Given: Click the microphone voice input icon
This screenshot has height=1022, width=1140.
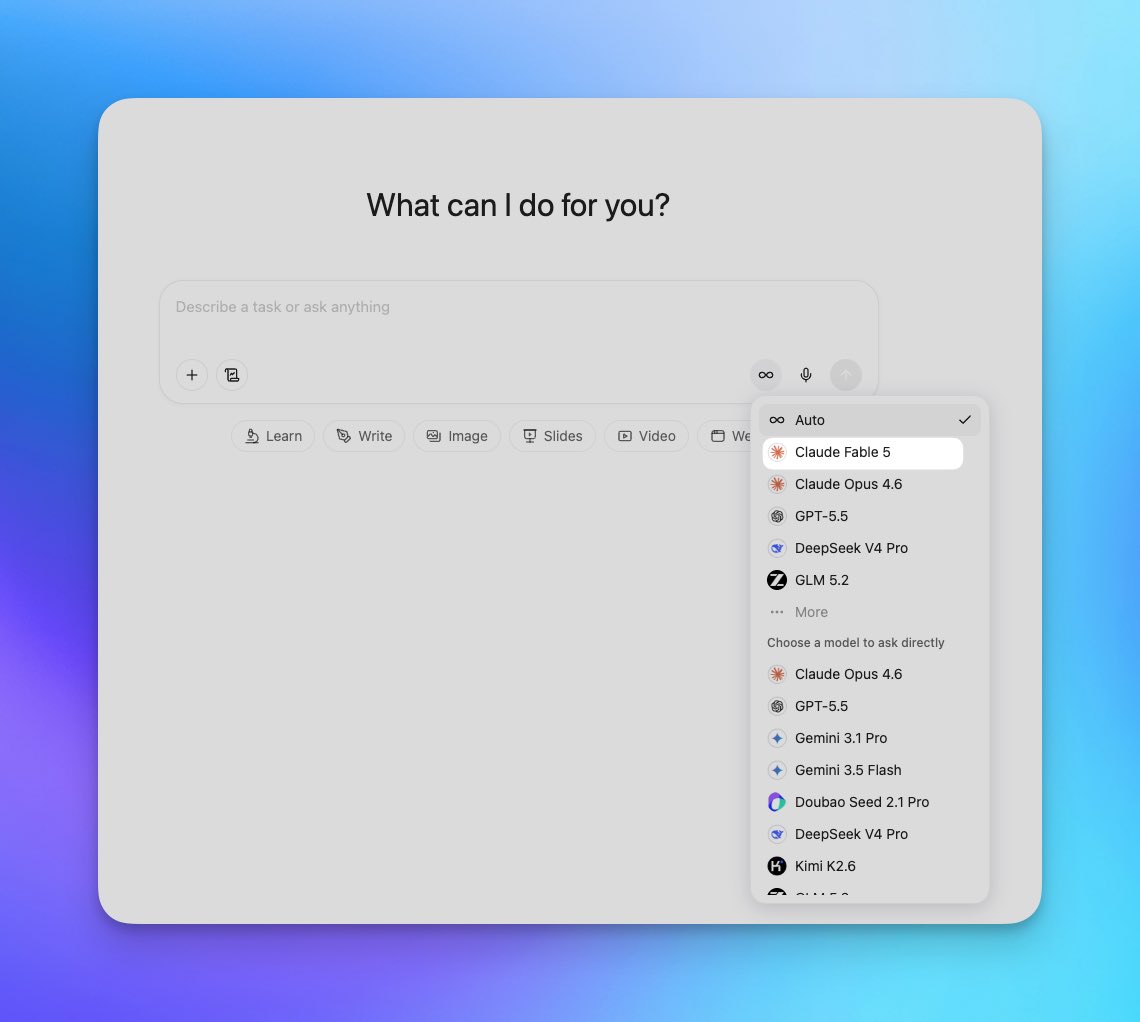Looking at the screenshot, I should point(806,375).
